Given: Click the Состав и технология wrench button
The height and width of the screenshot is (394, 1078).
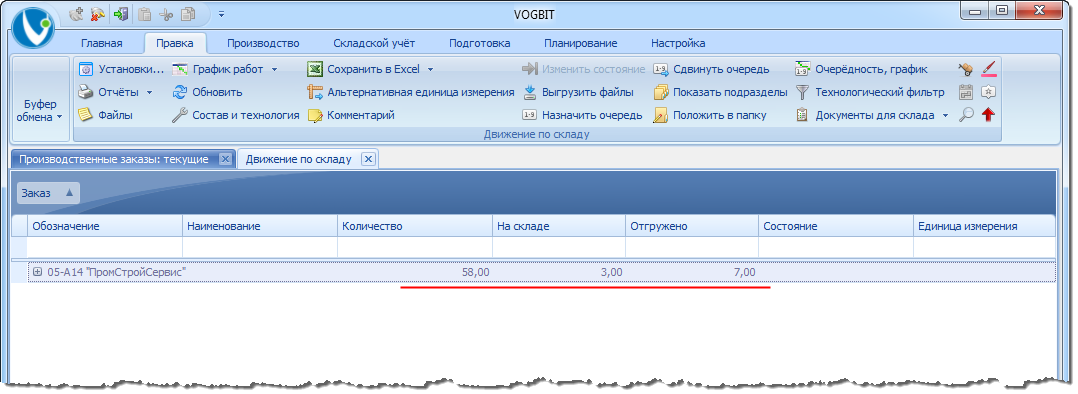Looking at the screenshot, I should click(235, 115).
